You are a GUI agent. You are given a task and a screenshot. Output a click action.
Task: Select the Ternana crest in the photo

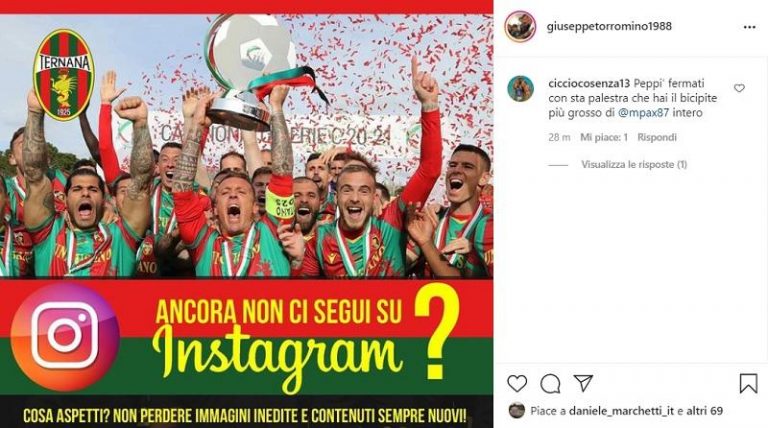click(x=64, y=74)
